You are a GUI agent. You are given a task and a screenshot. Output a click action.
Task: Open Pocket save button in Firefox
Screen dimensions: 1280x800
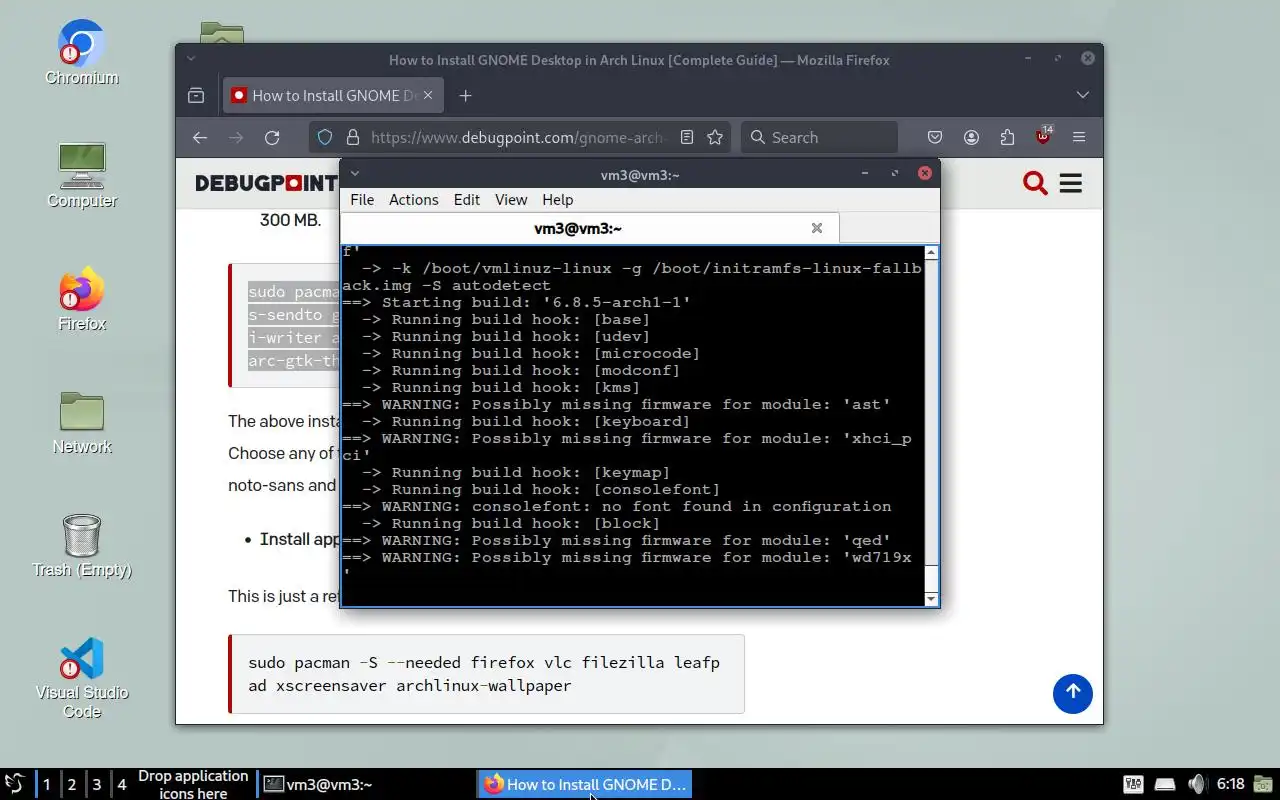(x=935, y=137)
